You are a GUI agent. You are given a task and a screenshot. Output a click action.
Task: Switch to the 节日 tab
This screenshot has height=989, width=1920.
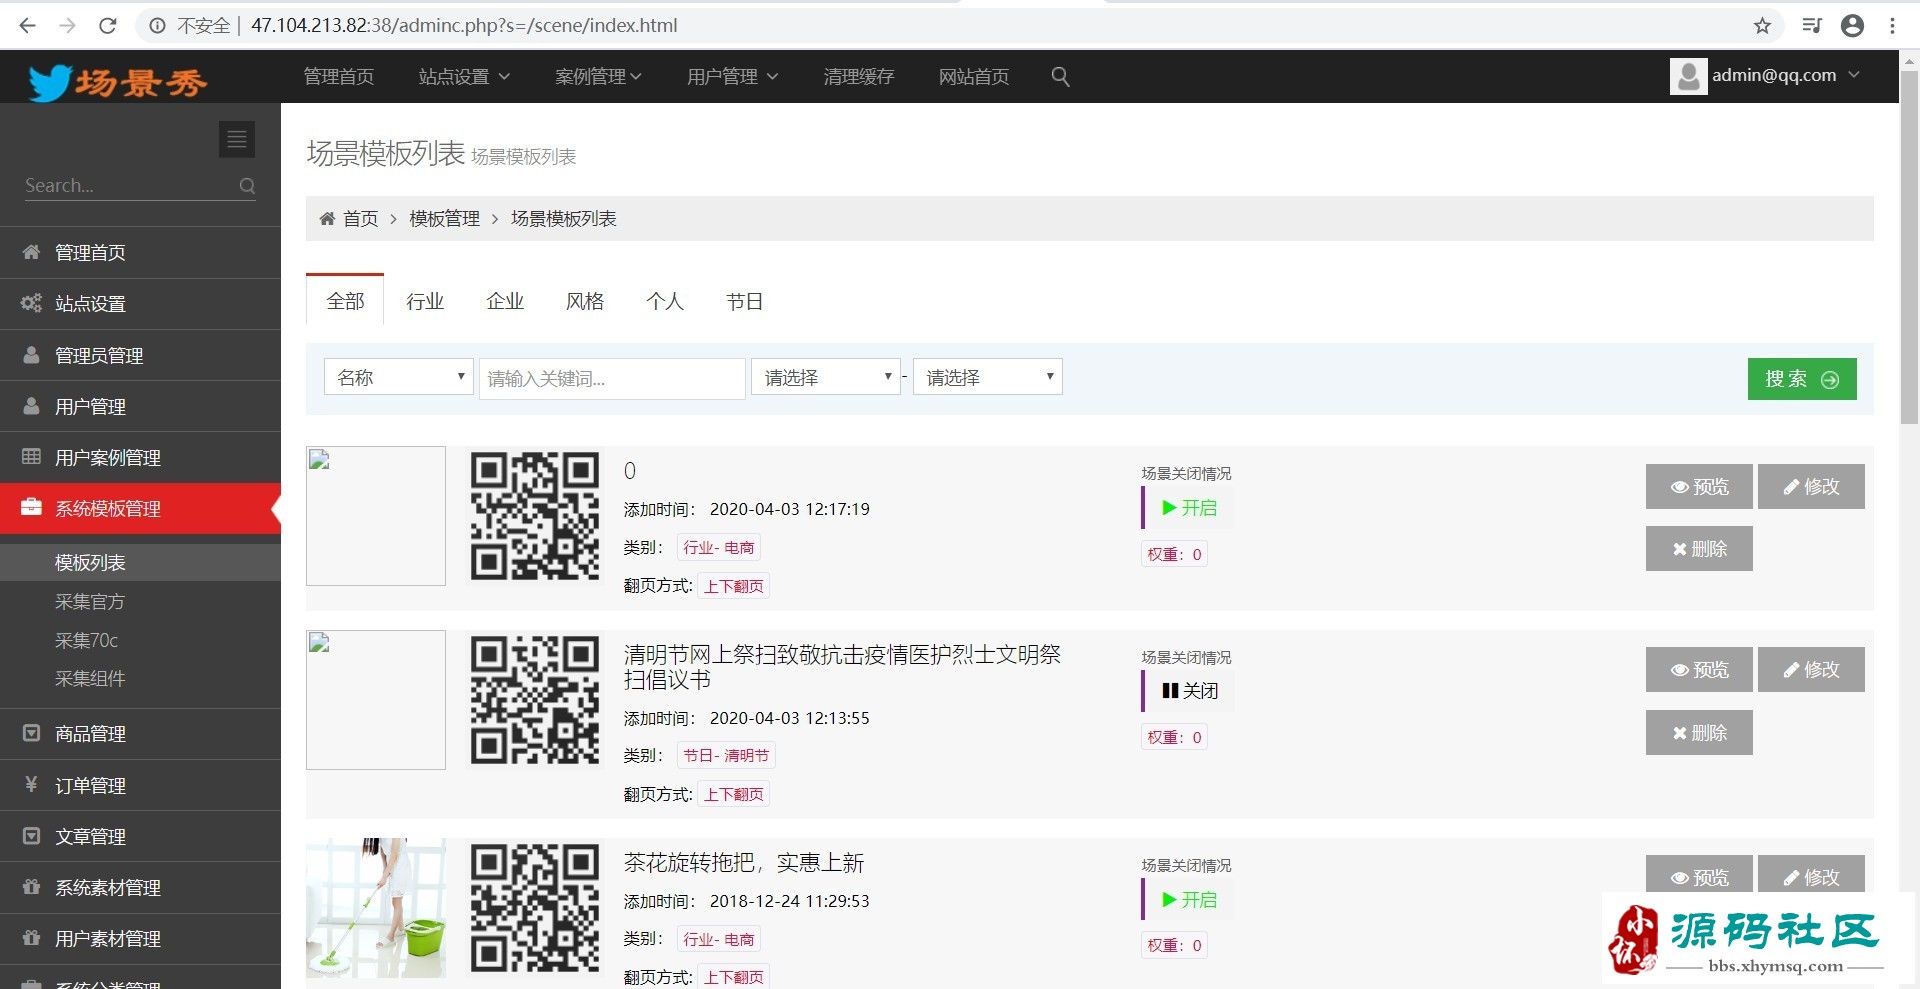tap(745, 301)
